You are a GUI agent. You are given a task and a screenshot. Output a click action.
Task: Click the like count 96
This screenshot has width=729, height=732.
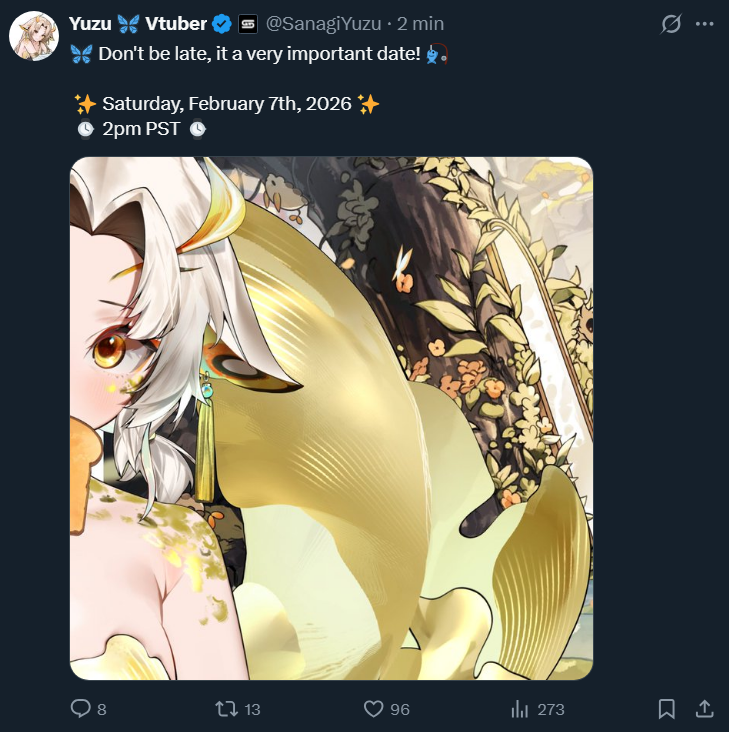tap(400, 710)
